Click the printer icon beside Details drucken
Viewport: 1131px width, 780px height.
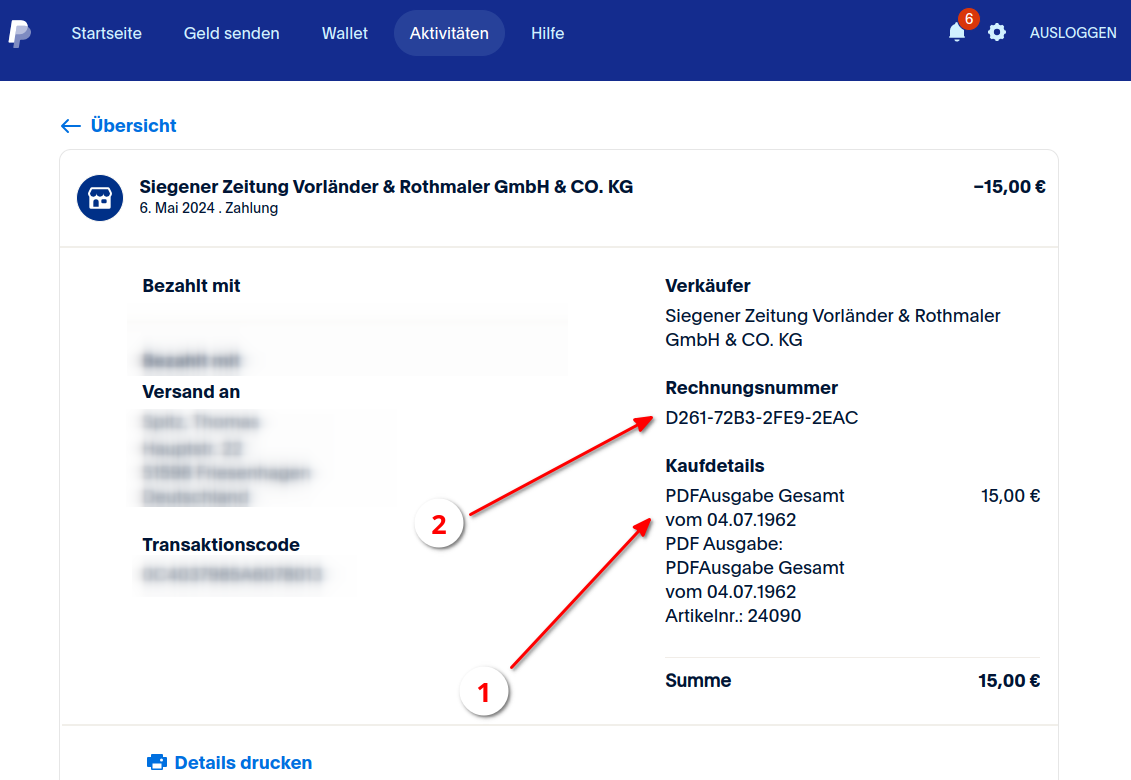[157, 762]
